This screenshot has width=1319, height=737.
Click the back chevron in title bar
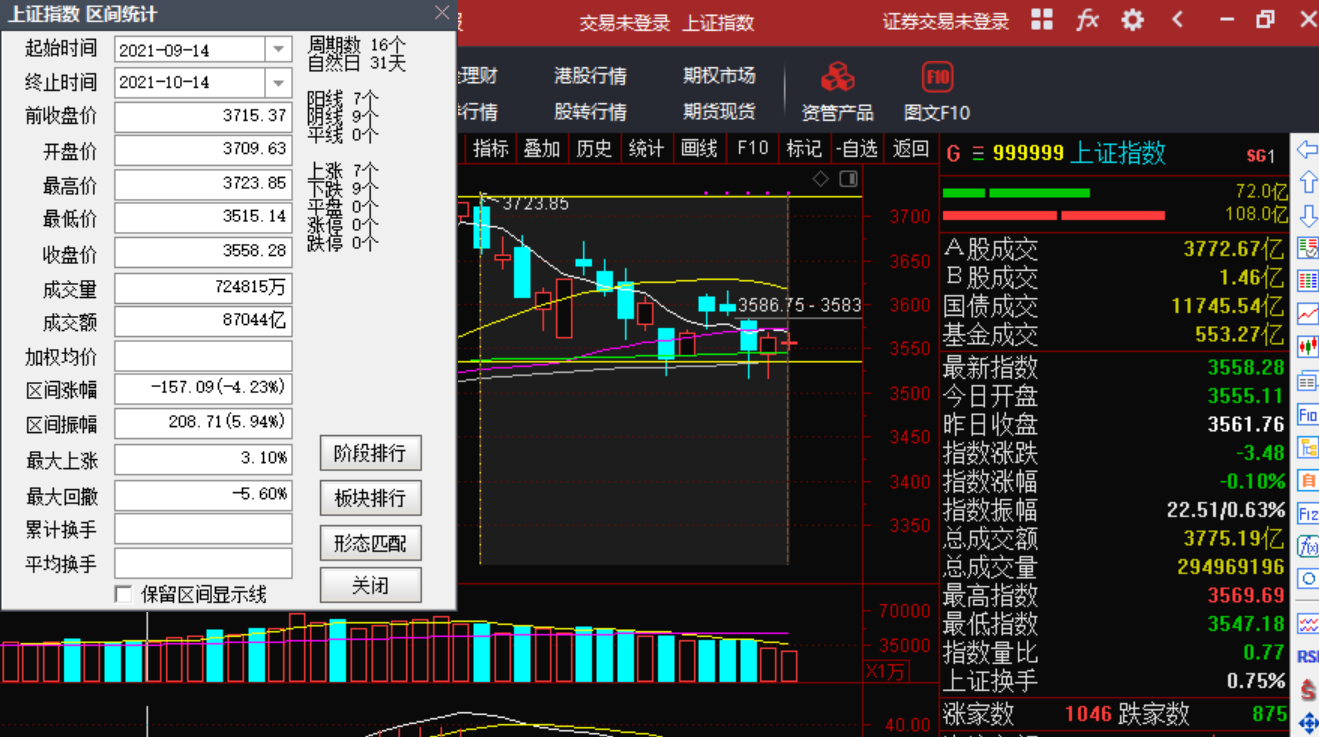coord(1178,20)
